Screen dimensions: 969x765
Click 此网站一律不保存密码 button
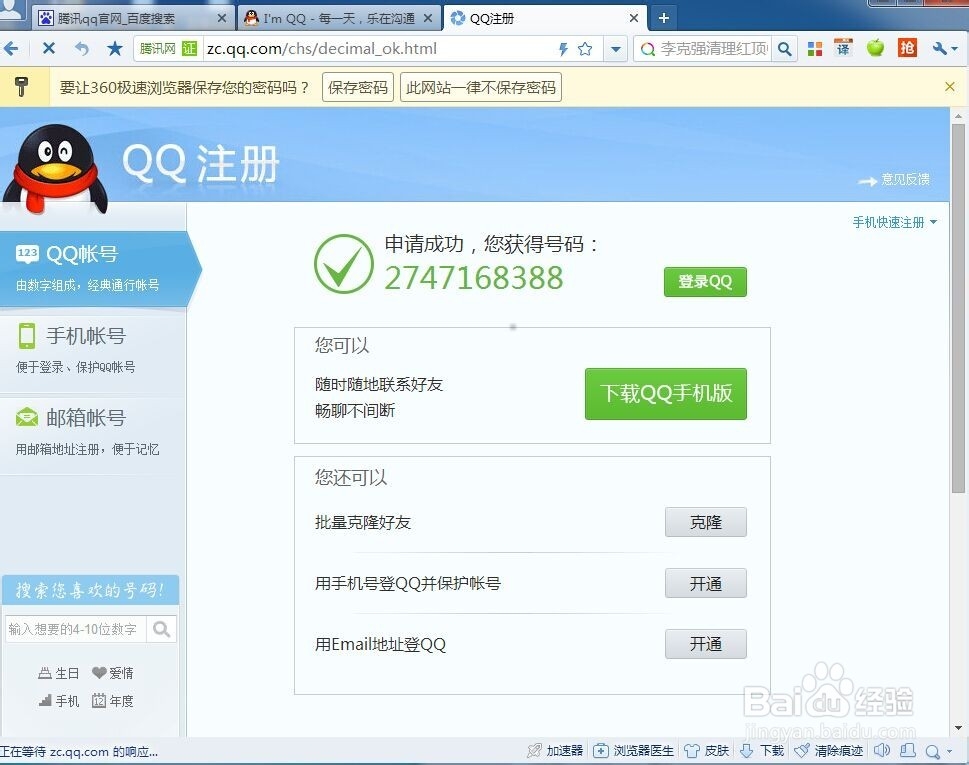481,87
